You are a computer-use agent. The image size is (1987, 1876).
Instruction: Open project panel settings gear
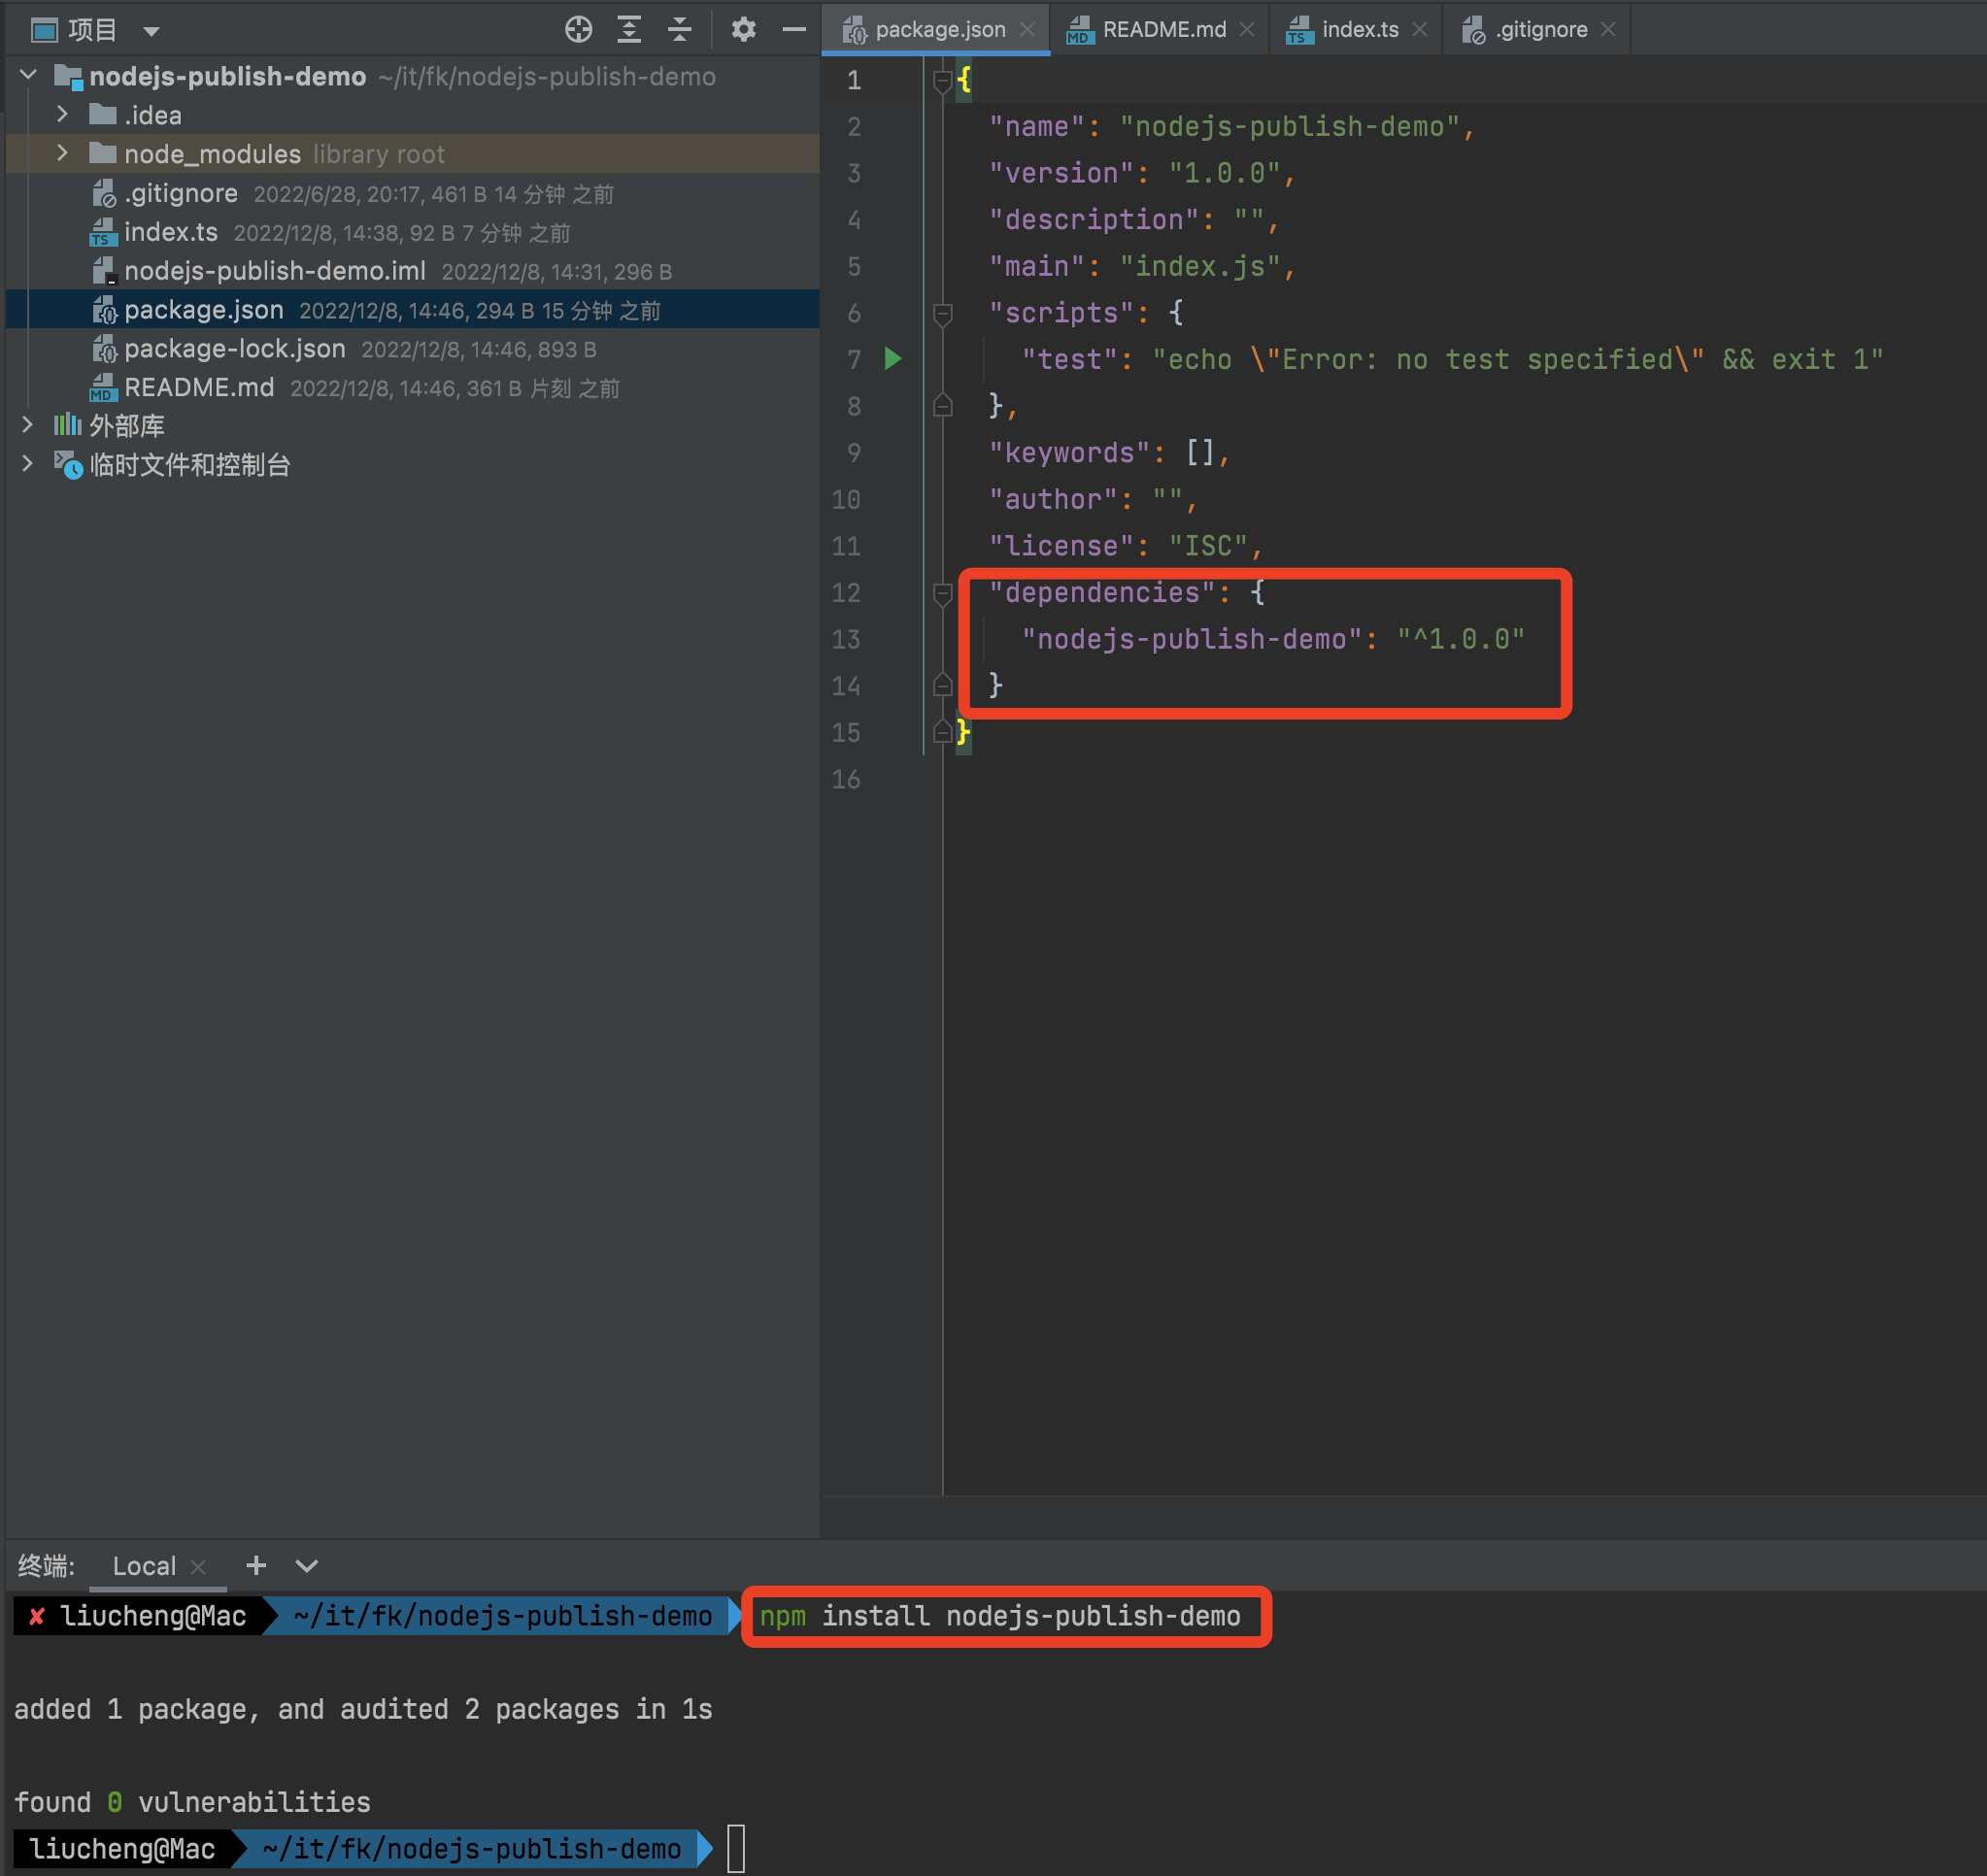[743, 30]
